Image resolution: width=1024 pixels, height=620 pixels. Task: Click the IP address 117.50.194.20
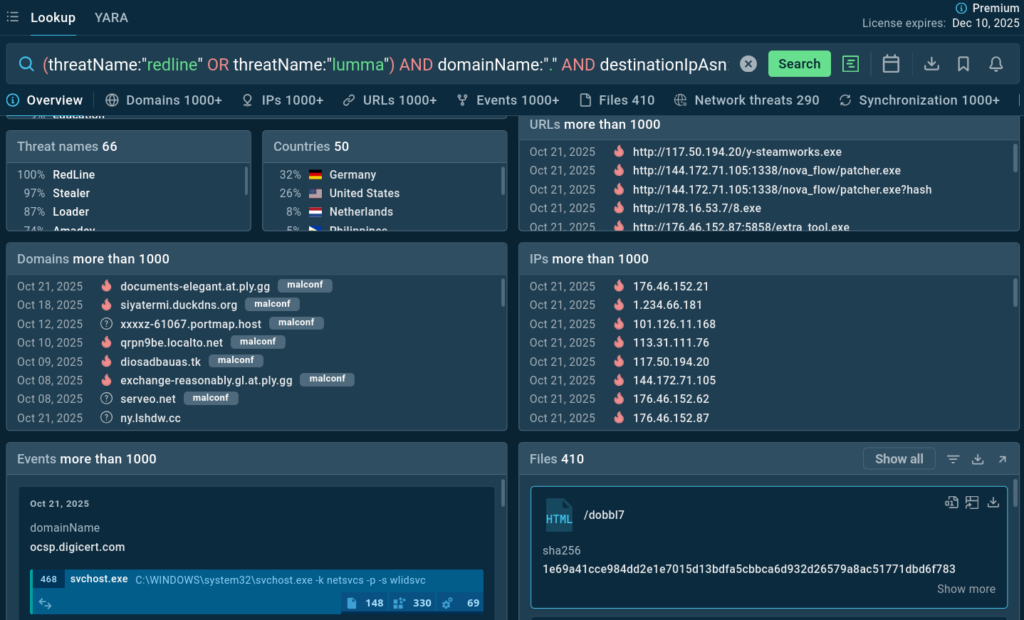point(671,362)
